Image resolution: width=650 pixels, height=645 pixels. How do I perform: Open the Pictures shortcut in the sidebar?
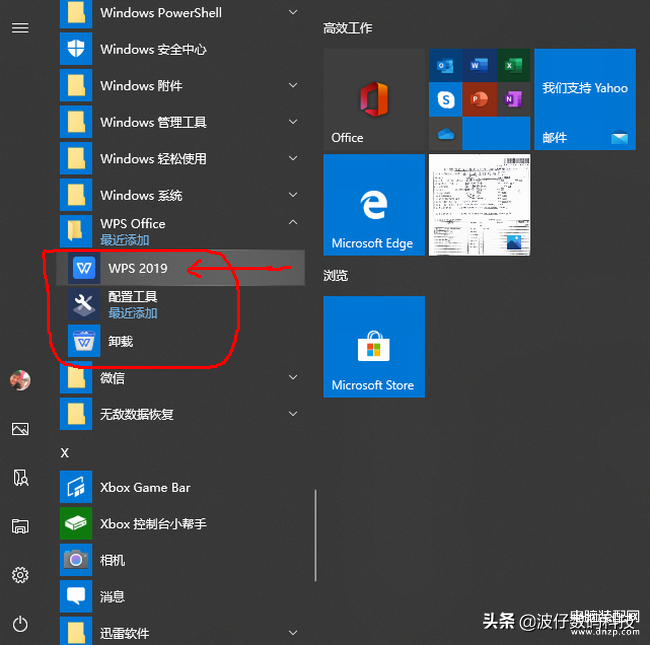click(20, 429)
